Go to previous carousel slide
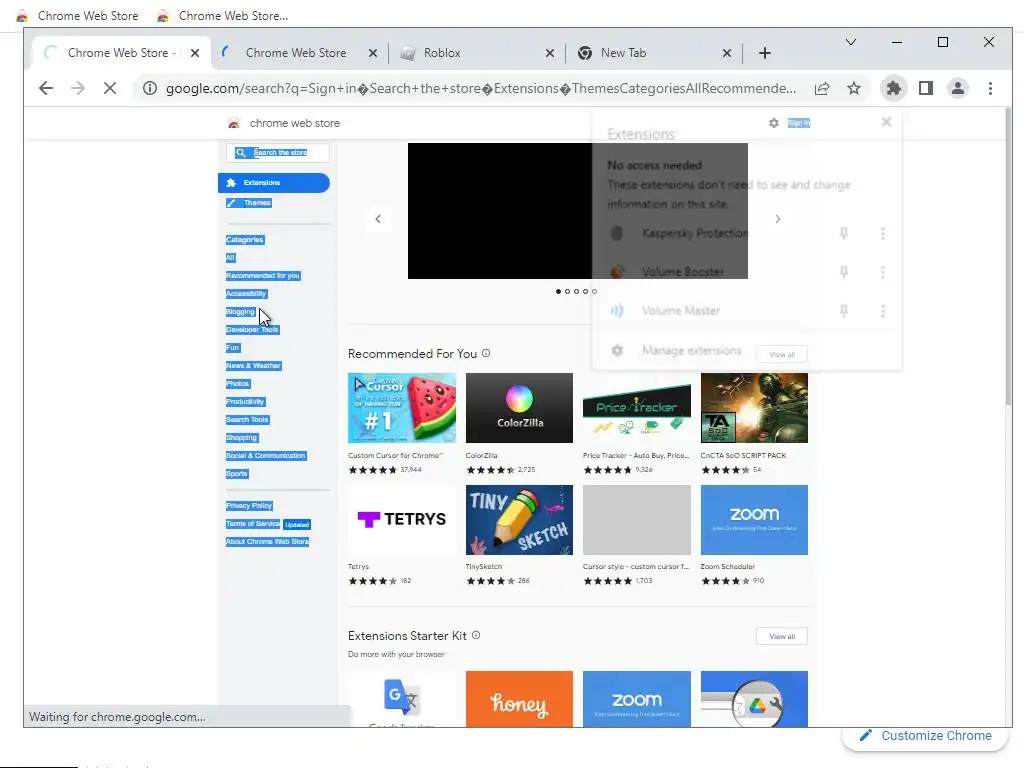Screen dimensions: 1024x768 (x=378, y=219)
